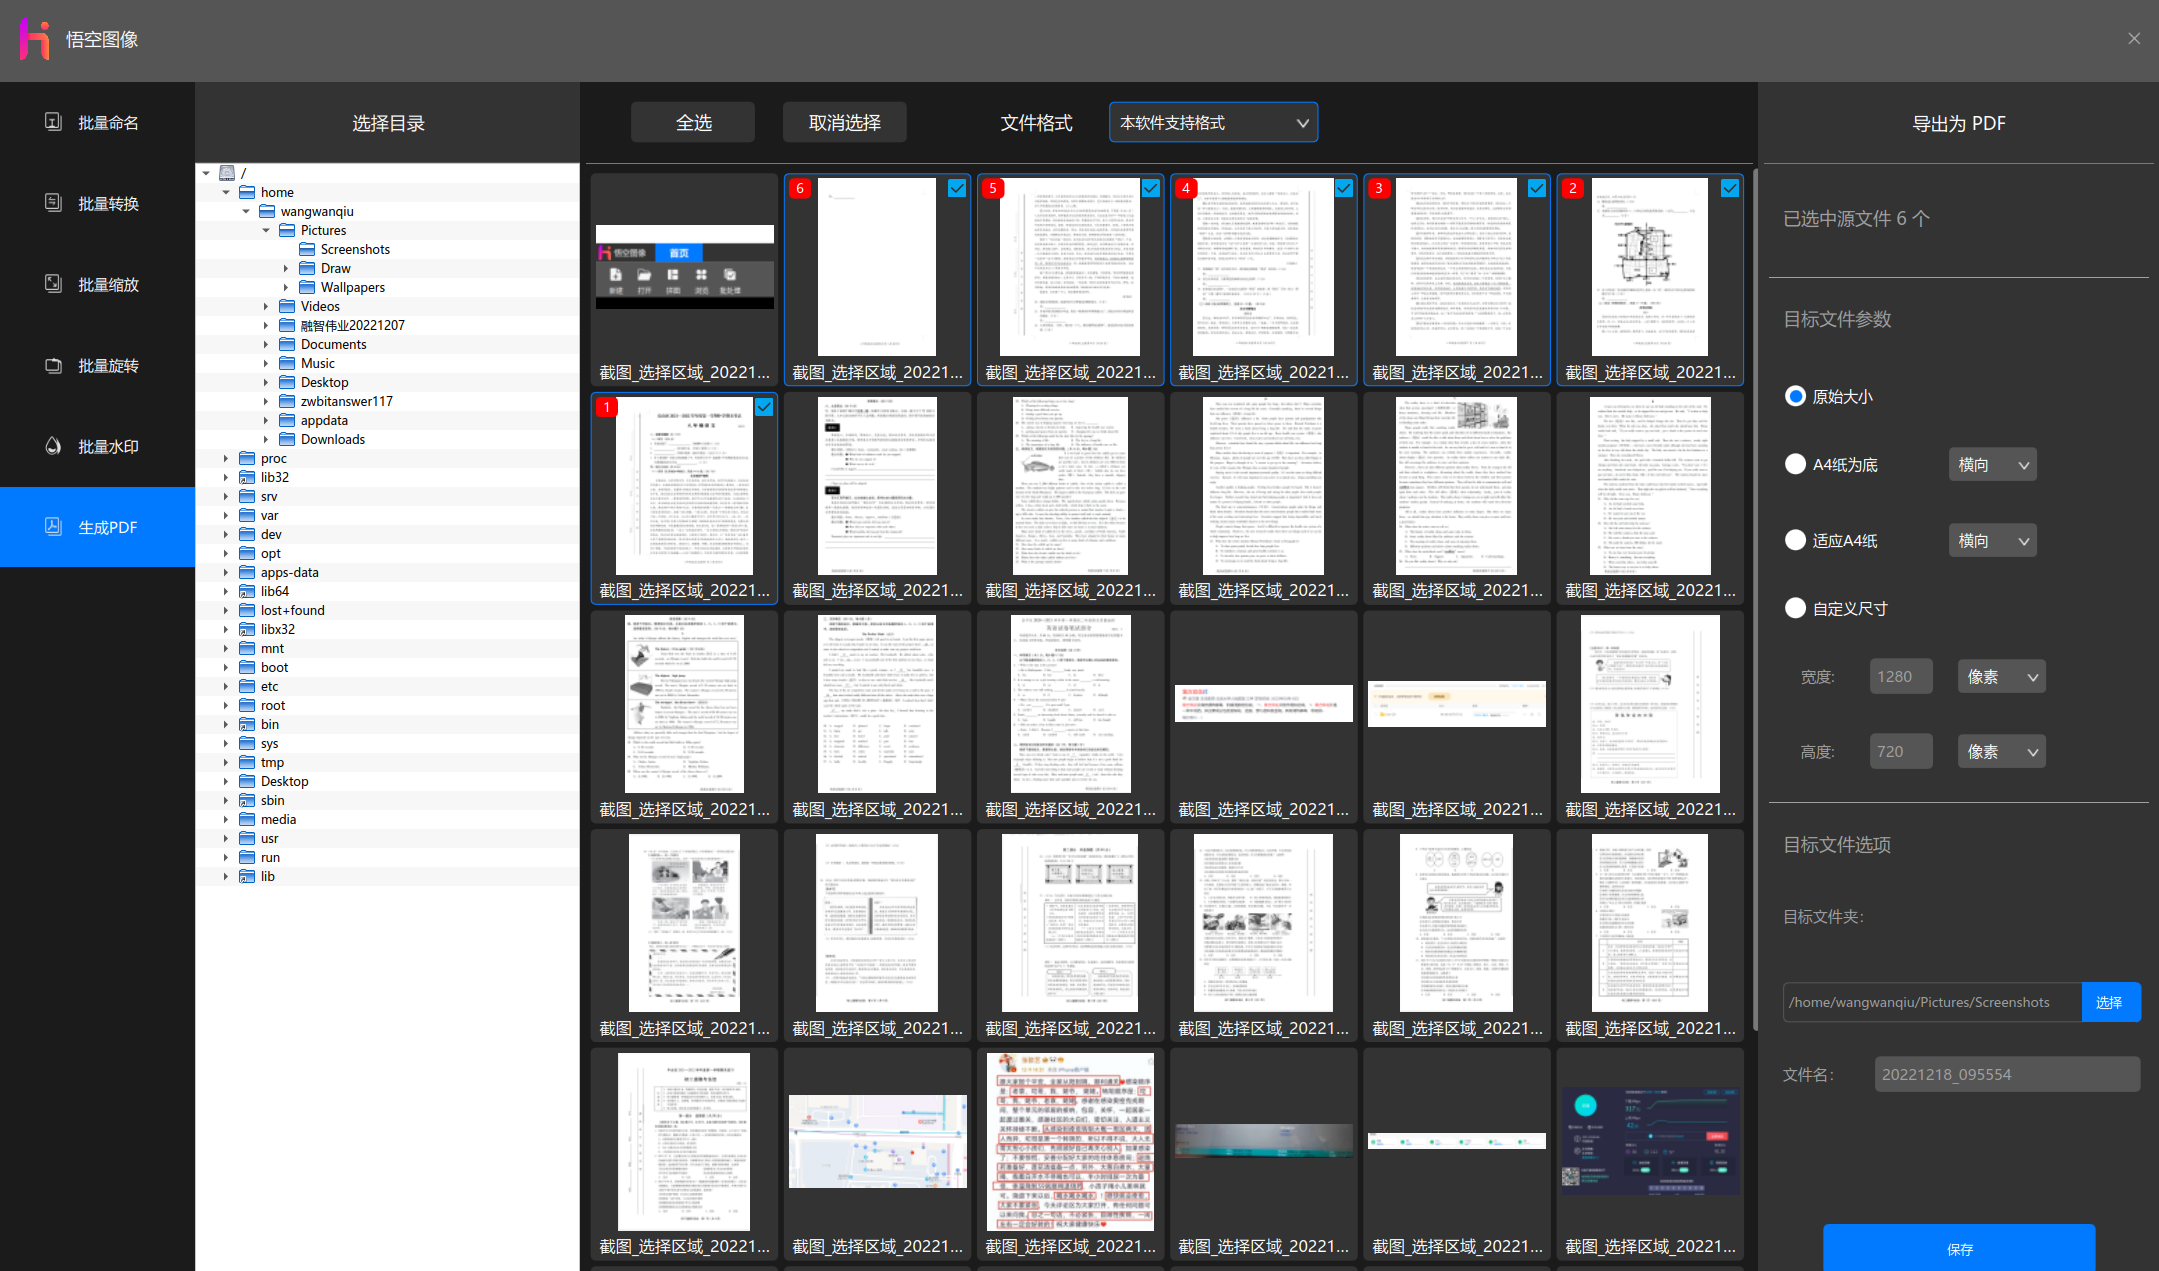Open the 文件格式 format dropdown
This screenshot has width=2159, height=1271.
point(1213,122)
